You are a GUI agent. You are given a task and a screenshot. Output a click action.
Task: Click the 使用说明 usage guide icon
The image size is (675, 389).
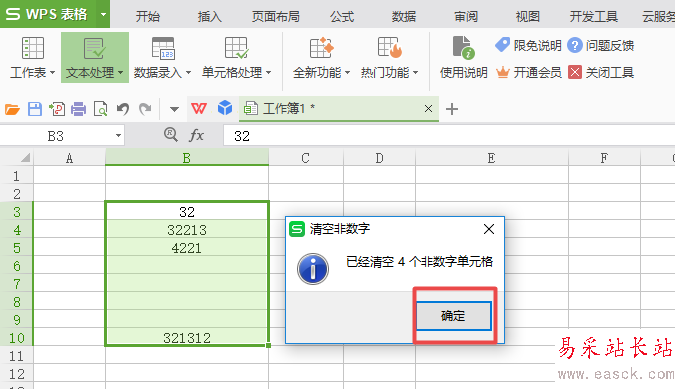click(463, 48)
